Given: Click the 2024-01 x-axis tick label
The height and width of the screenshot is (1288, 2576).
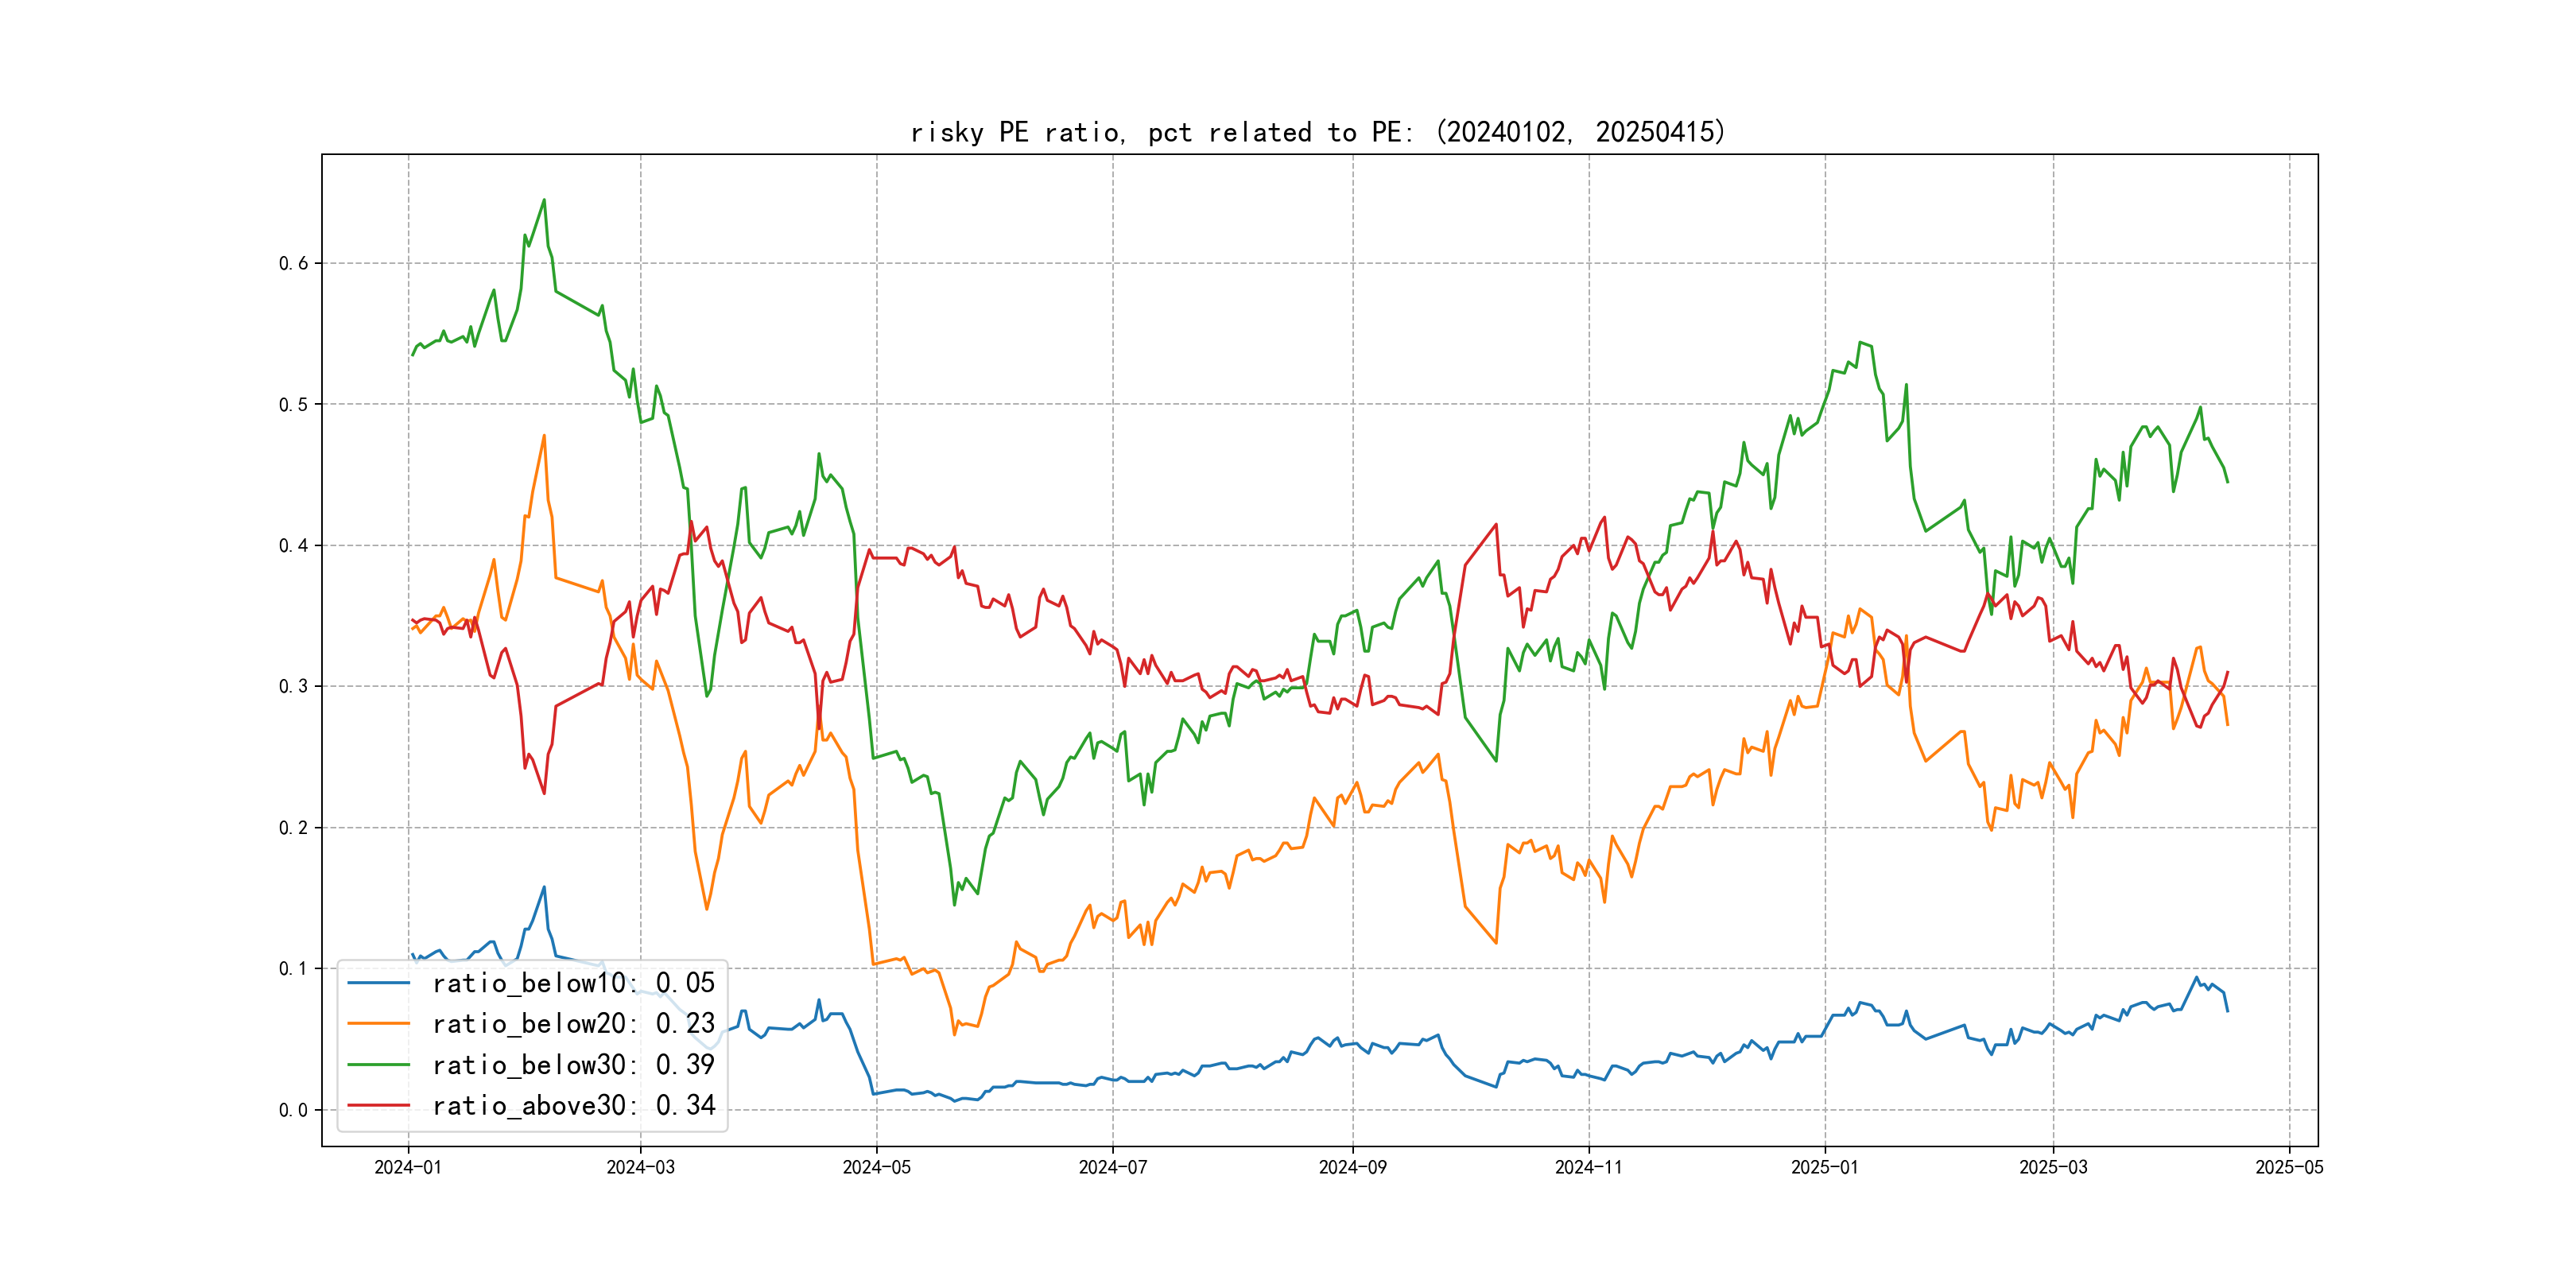Looking at the screenshot, I should point(408,1167).
